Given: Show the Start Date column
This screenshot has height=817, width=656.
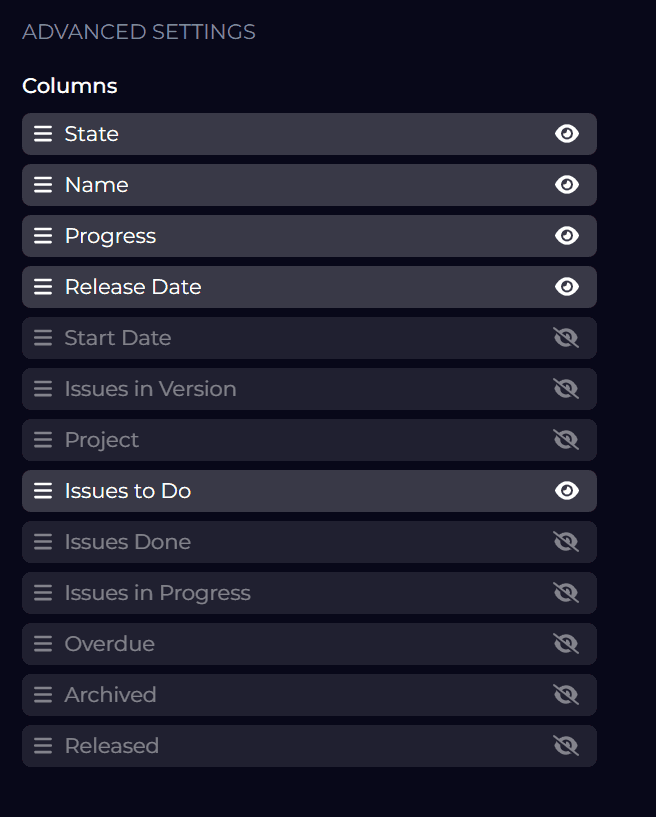Looking at the screenshot, I should click(566, 338).
